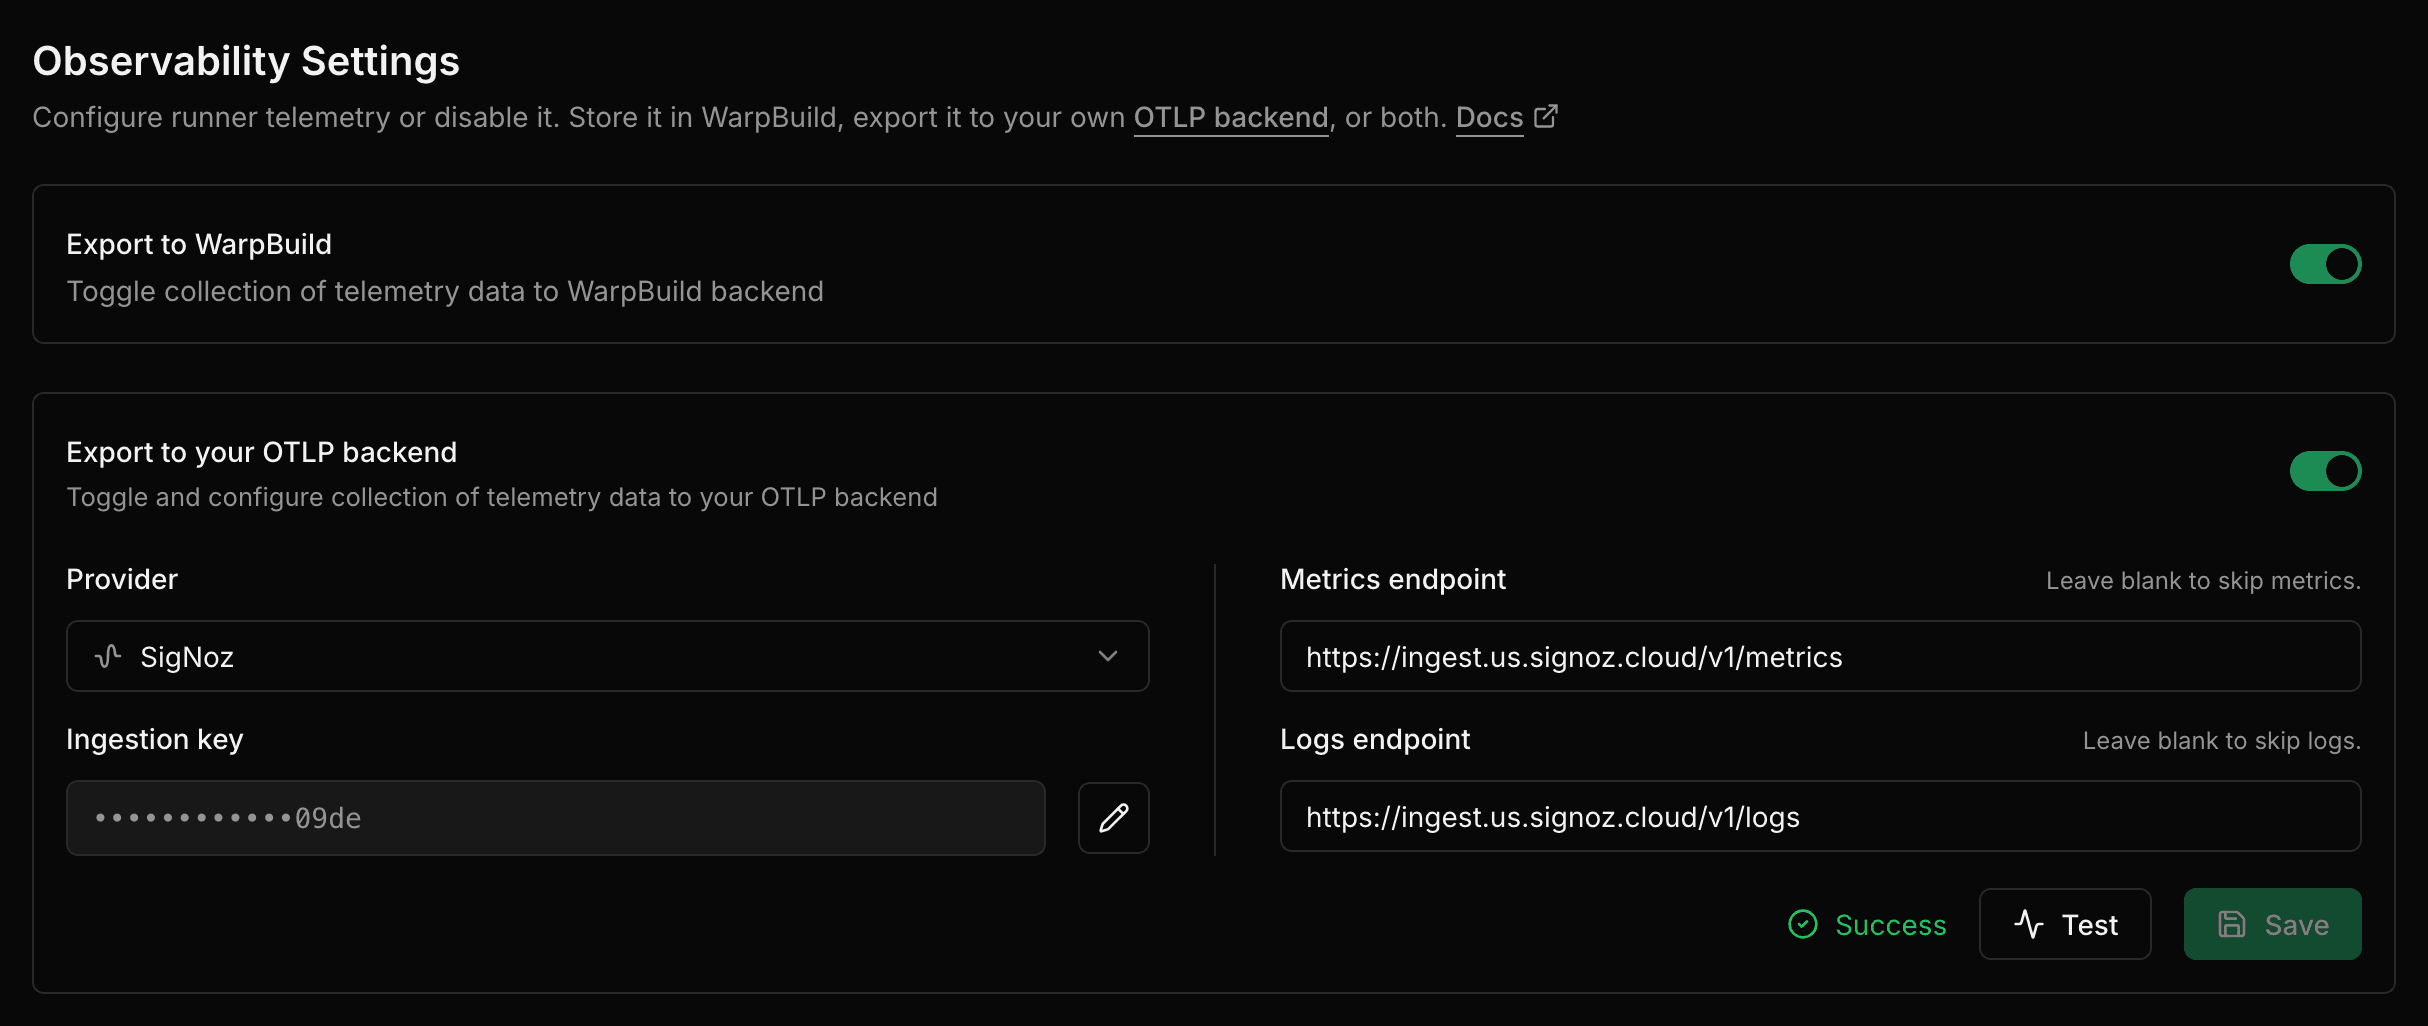Open the OTLP backend link
Viewport: 2428px width, 1026px height.
pos(1230,118)
